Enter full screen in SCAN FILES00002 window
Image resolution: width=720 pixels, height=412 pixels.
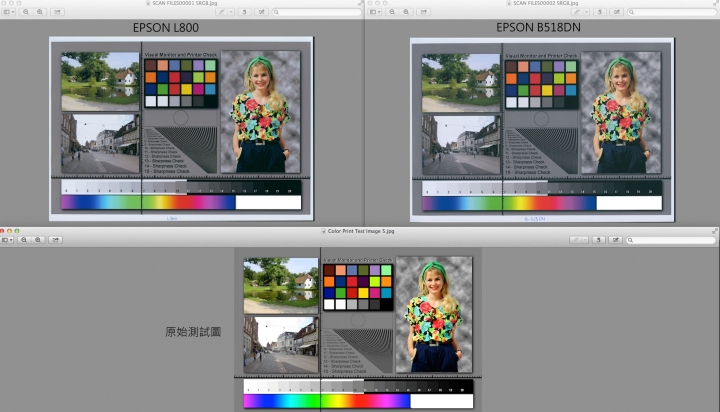point(716,3)
